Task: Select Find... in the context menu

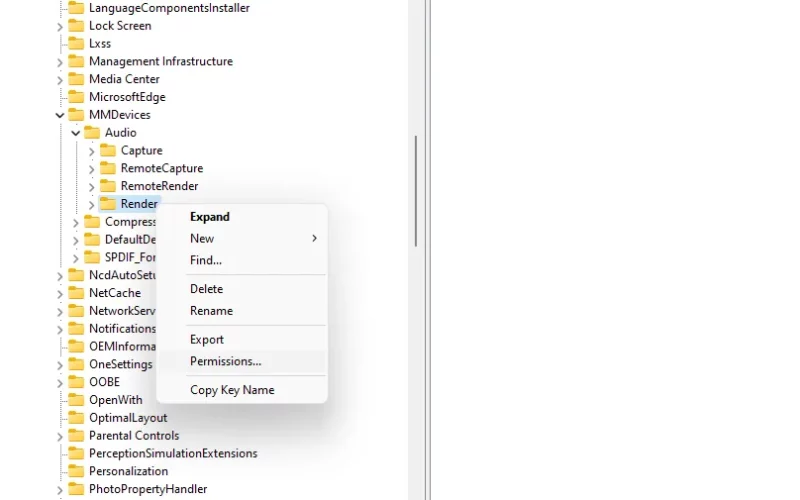Action: click(242, 260)
